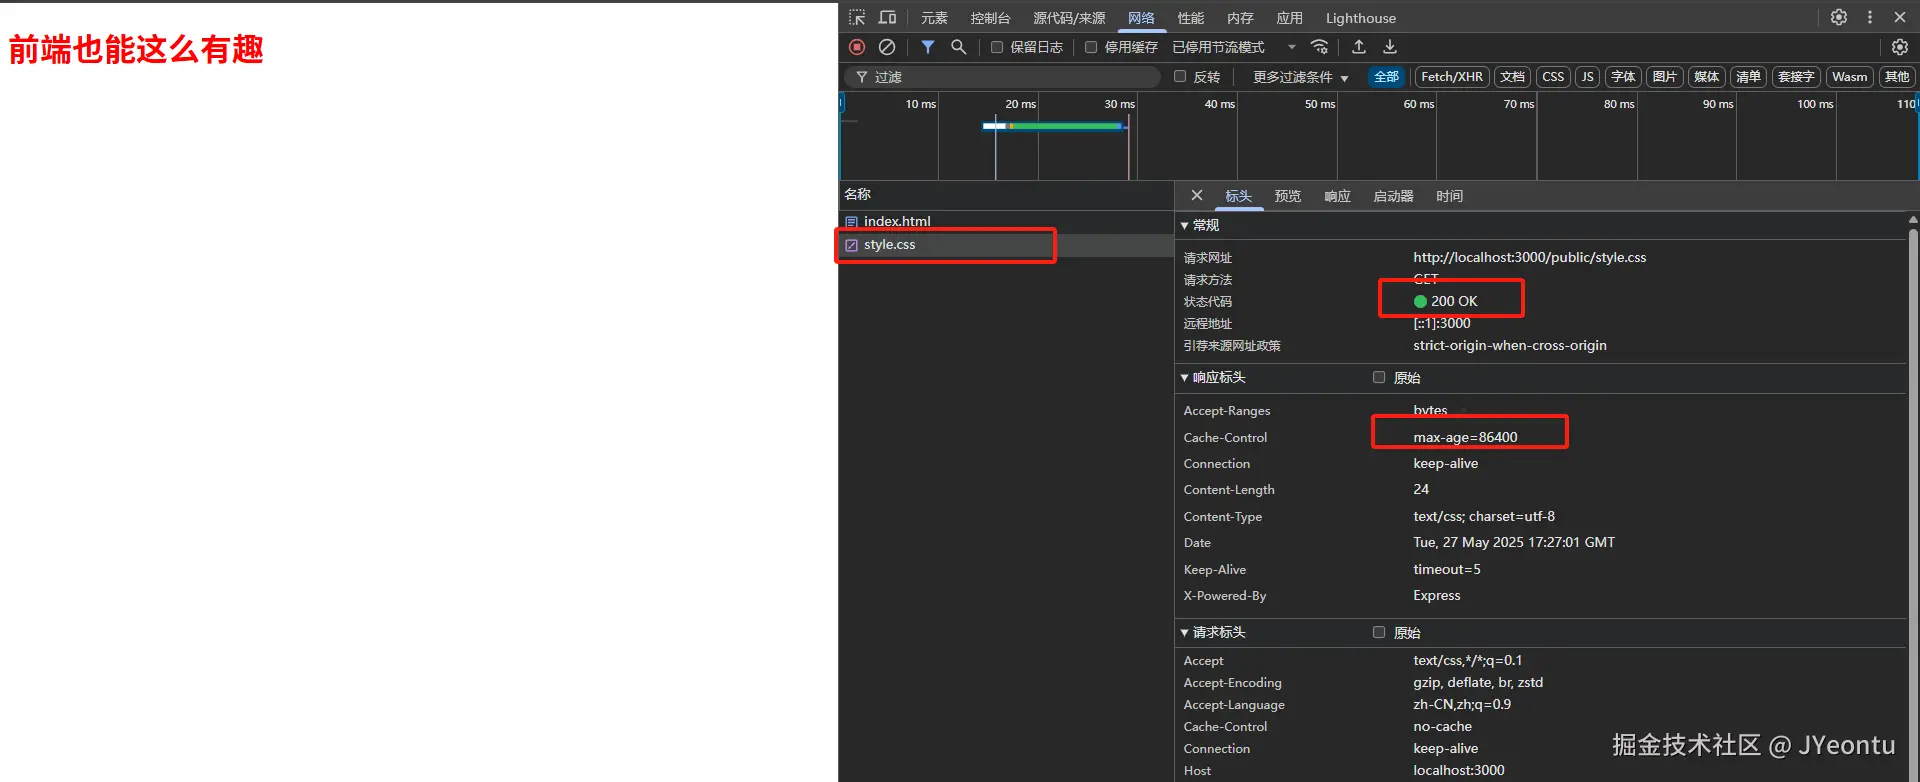Filter requests by 清单
Viewport: 1920px width, 782px height.
coord(1748,77)
